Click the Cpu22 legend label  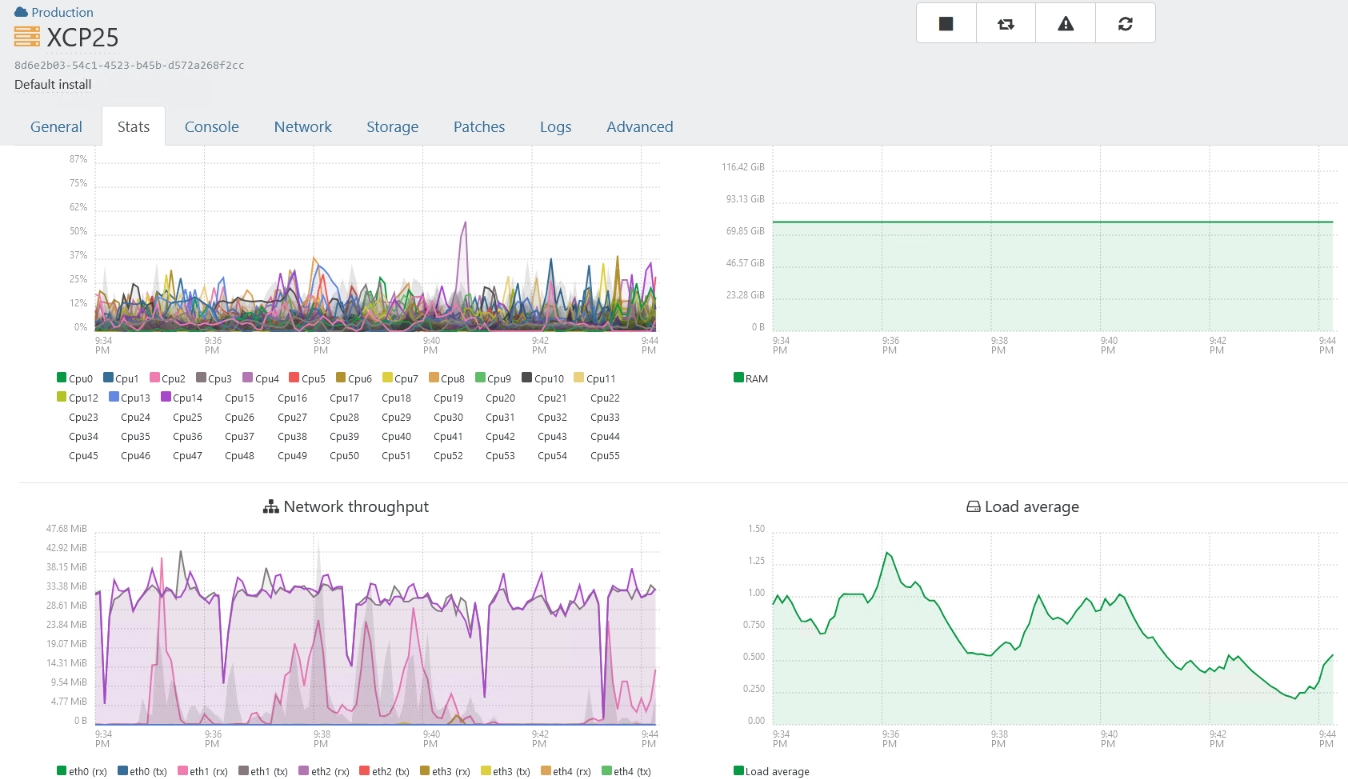605,398
